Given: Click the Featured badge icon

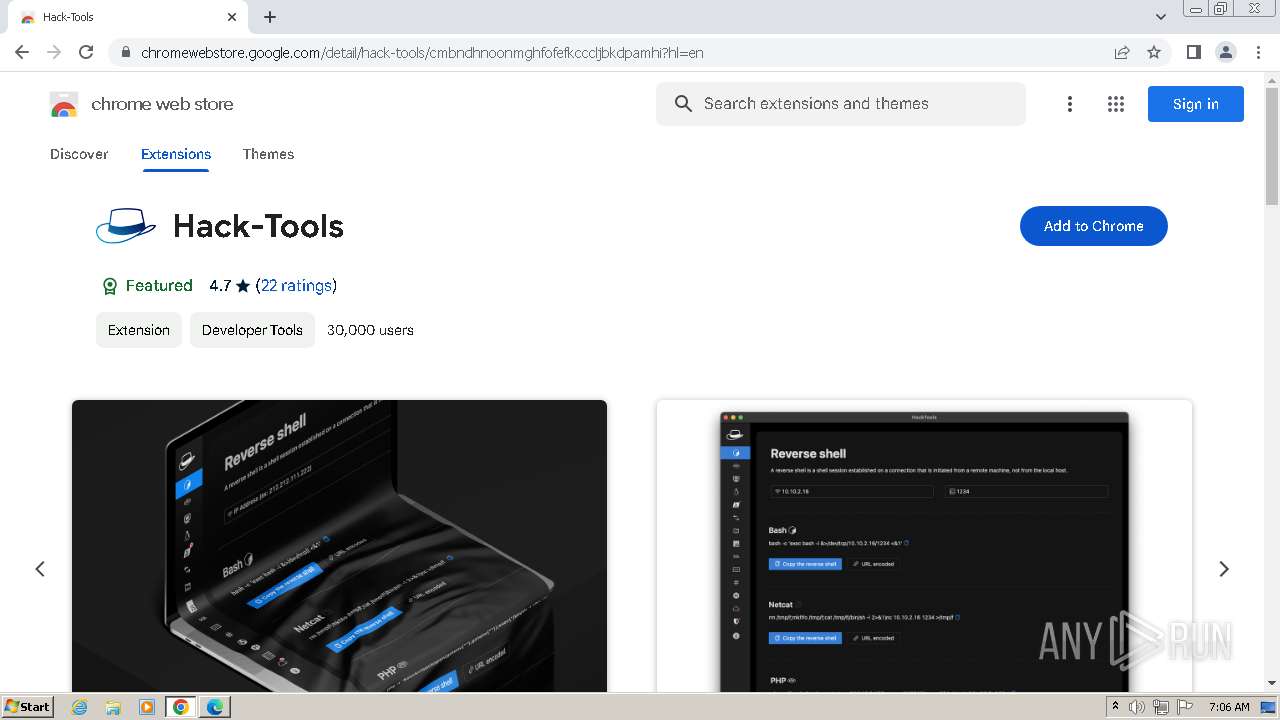Looking at the screenshot, I should tap(110, 286).
